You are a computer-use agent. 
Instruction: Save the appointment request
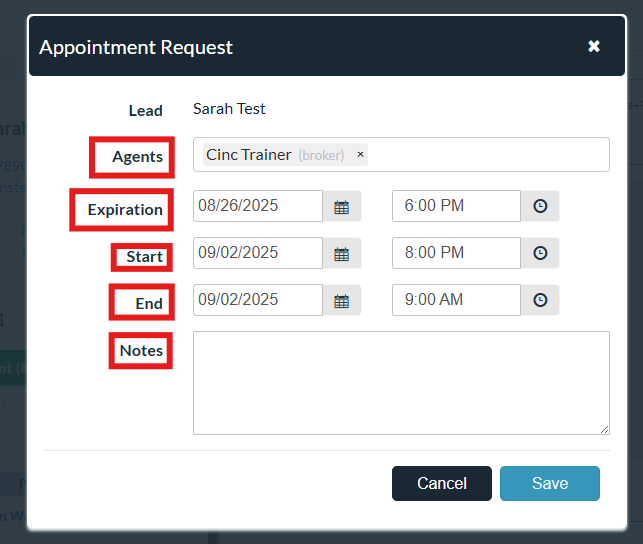click(550, 483)
